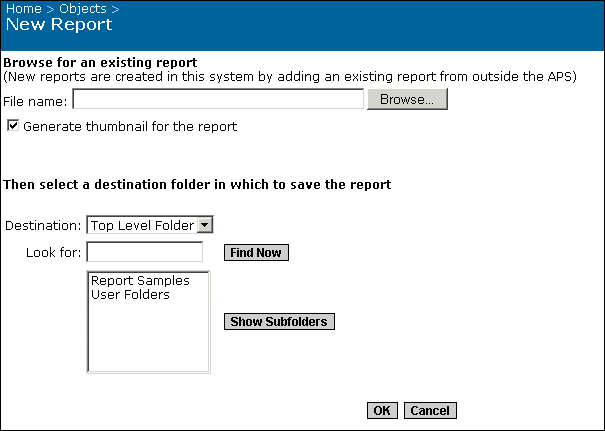Image resolution: width=605 pixels, height=431 pixels.
Task: Select Report Samples in the folder list
Action: [140, 281]
